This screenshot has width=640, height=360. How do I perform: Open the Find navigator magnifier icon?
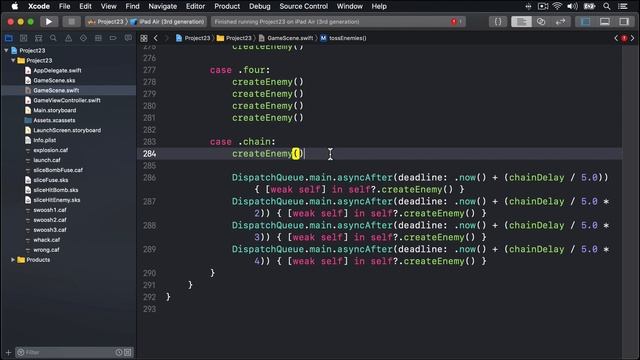pos(53,38)
